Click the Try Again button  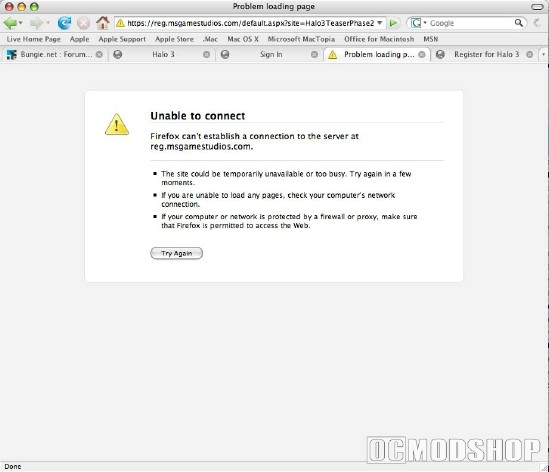point(176,253)
